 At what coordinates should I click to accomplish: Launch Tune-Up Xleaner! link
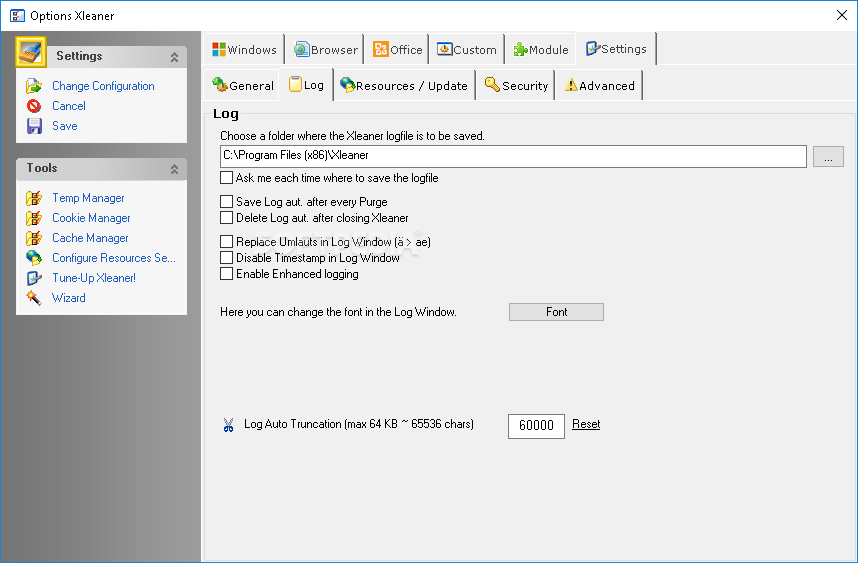[x=94, y=278]
